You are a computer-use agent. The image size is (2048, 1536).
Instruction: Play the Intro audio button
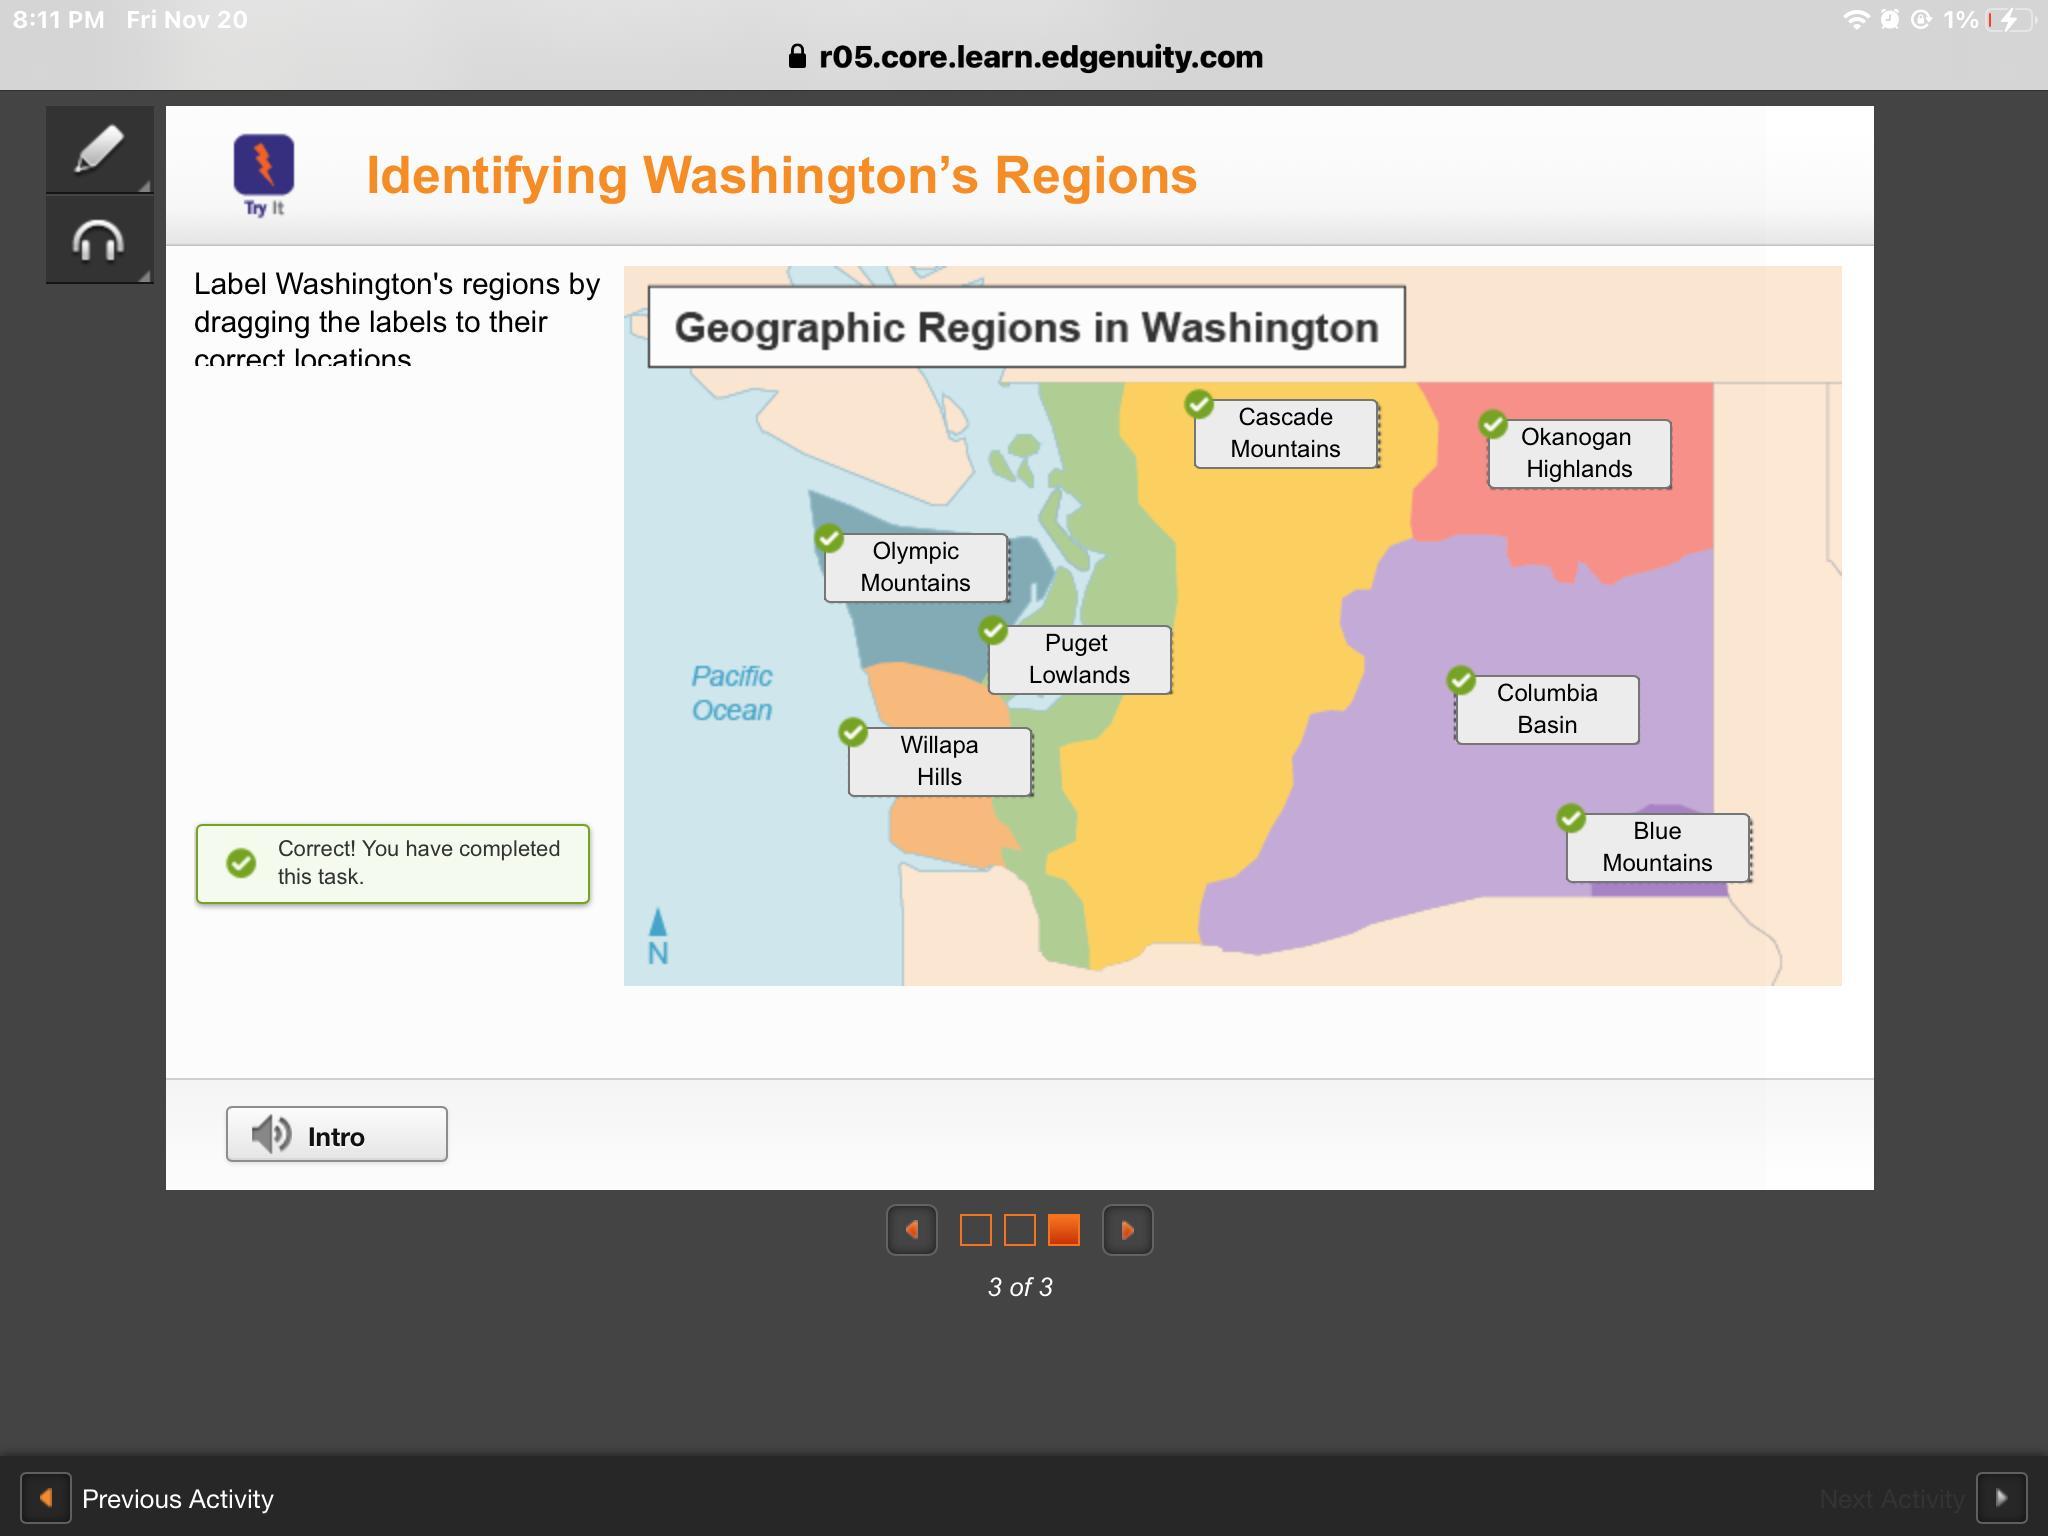[336, 1135]
